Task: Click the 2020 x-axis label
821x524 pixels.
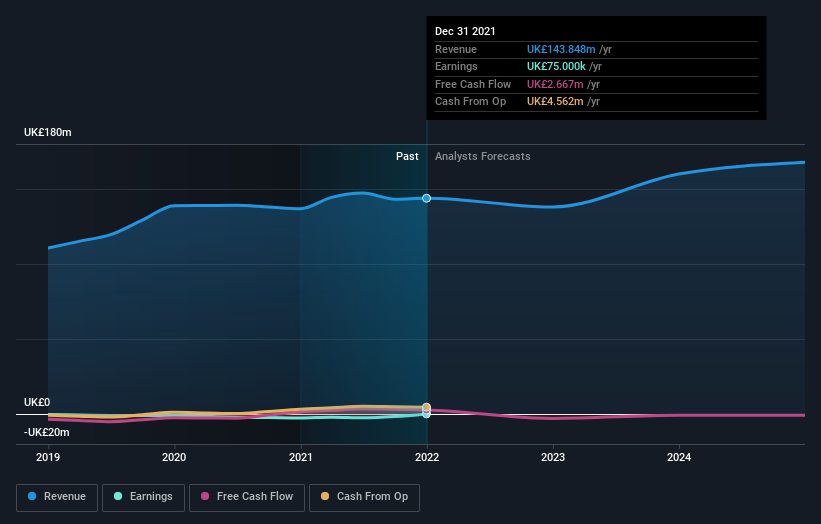Action: click(x=174, y=458)
